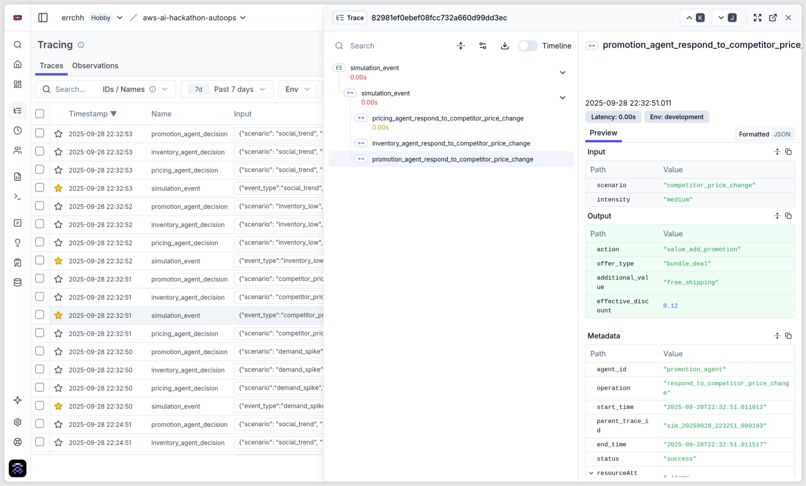806x486 pixels.
Task: Copy the Input section content
Action: coord(789,152)
